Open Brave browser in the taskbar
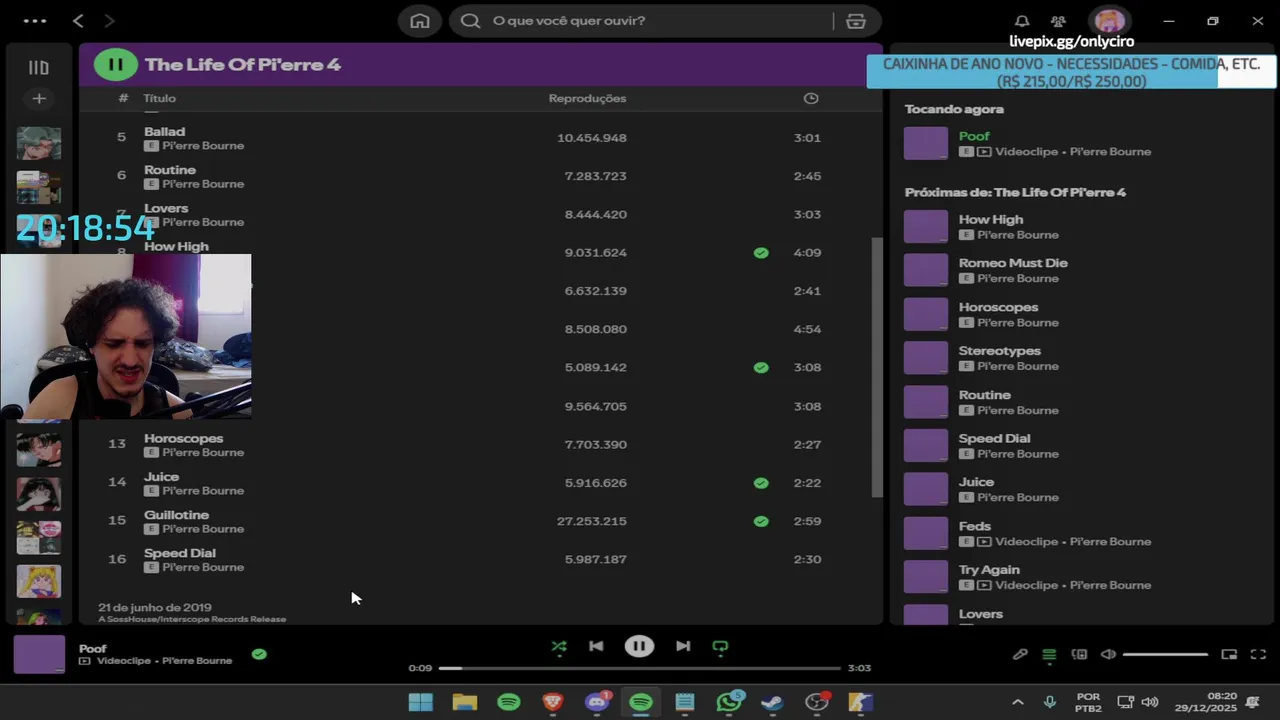 [553, 702]
